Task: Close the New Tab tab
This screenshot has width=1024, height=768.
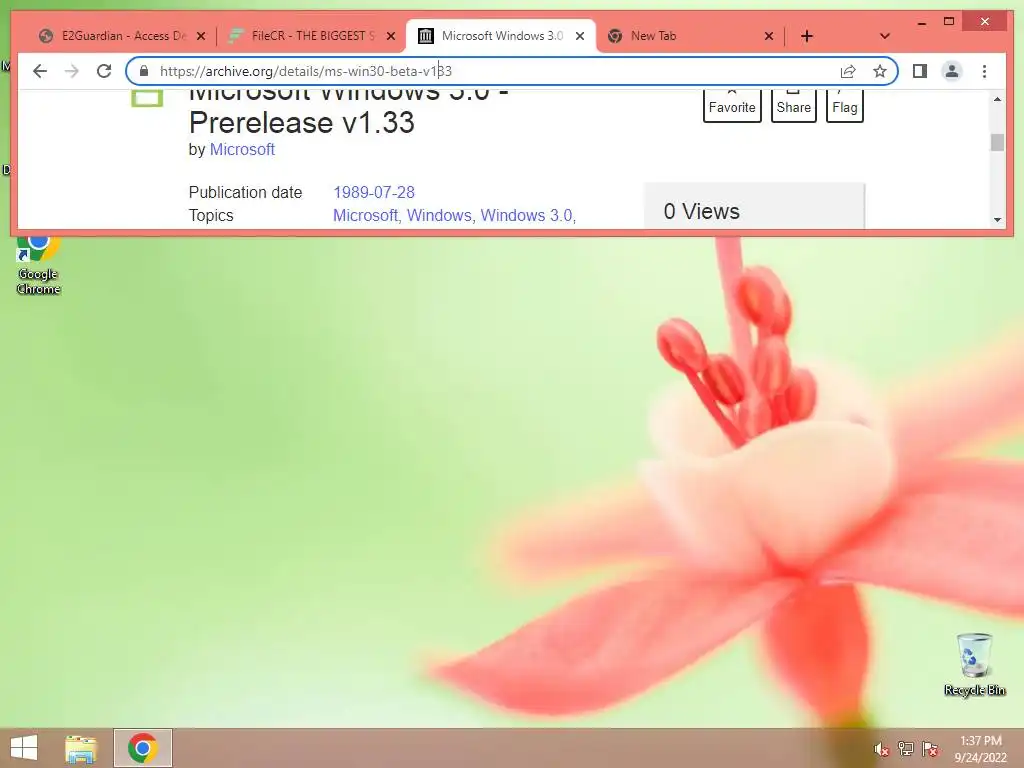Action: [769, 36]
